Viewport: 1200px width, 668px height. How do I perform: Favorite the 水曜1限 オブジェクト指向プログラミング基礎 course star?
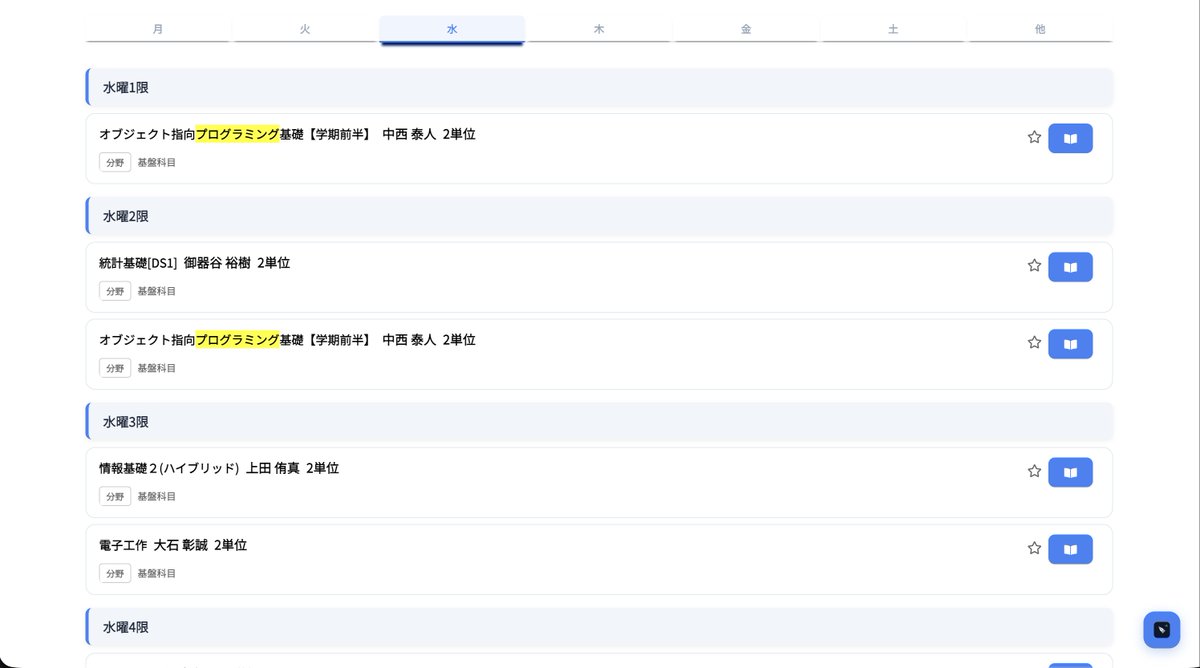pyautogui.click(x=1034, y=137)
